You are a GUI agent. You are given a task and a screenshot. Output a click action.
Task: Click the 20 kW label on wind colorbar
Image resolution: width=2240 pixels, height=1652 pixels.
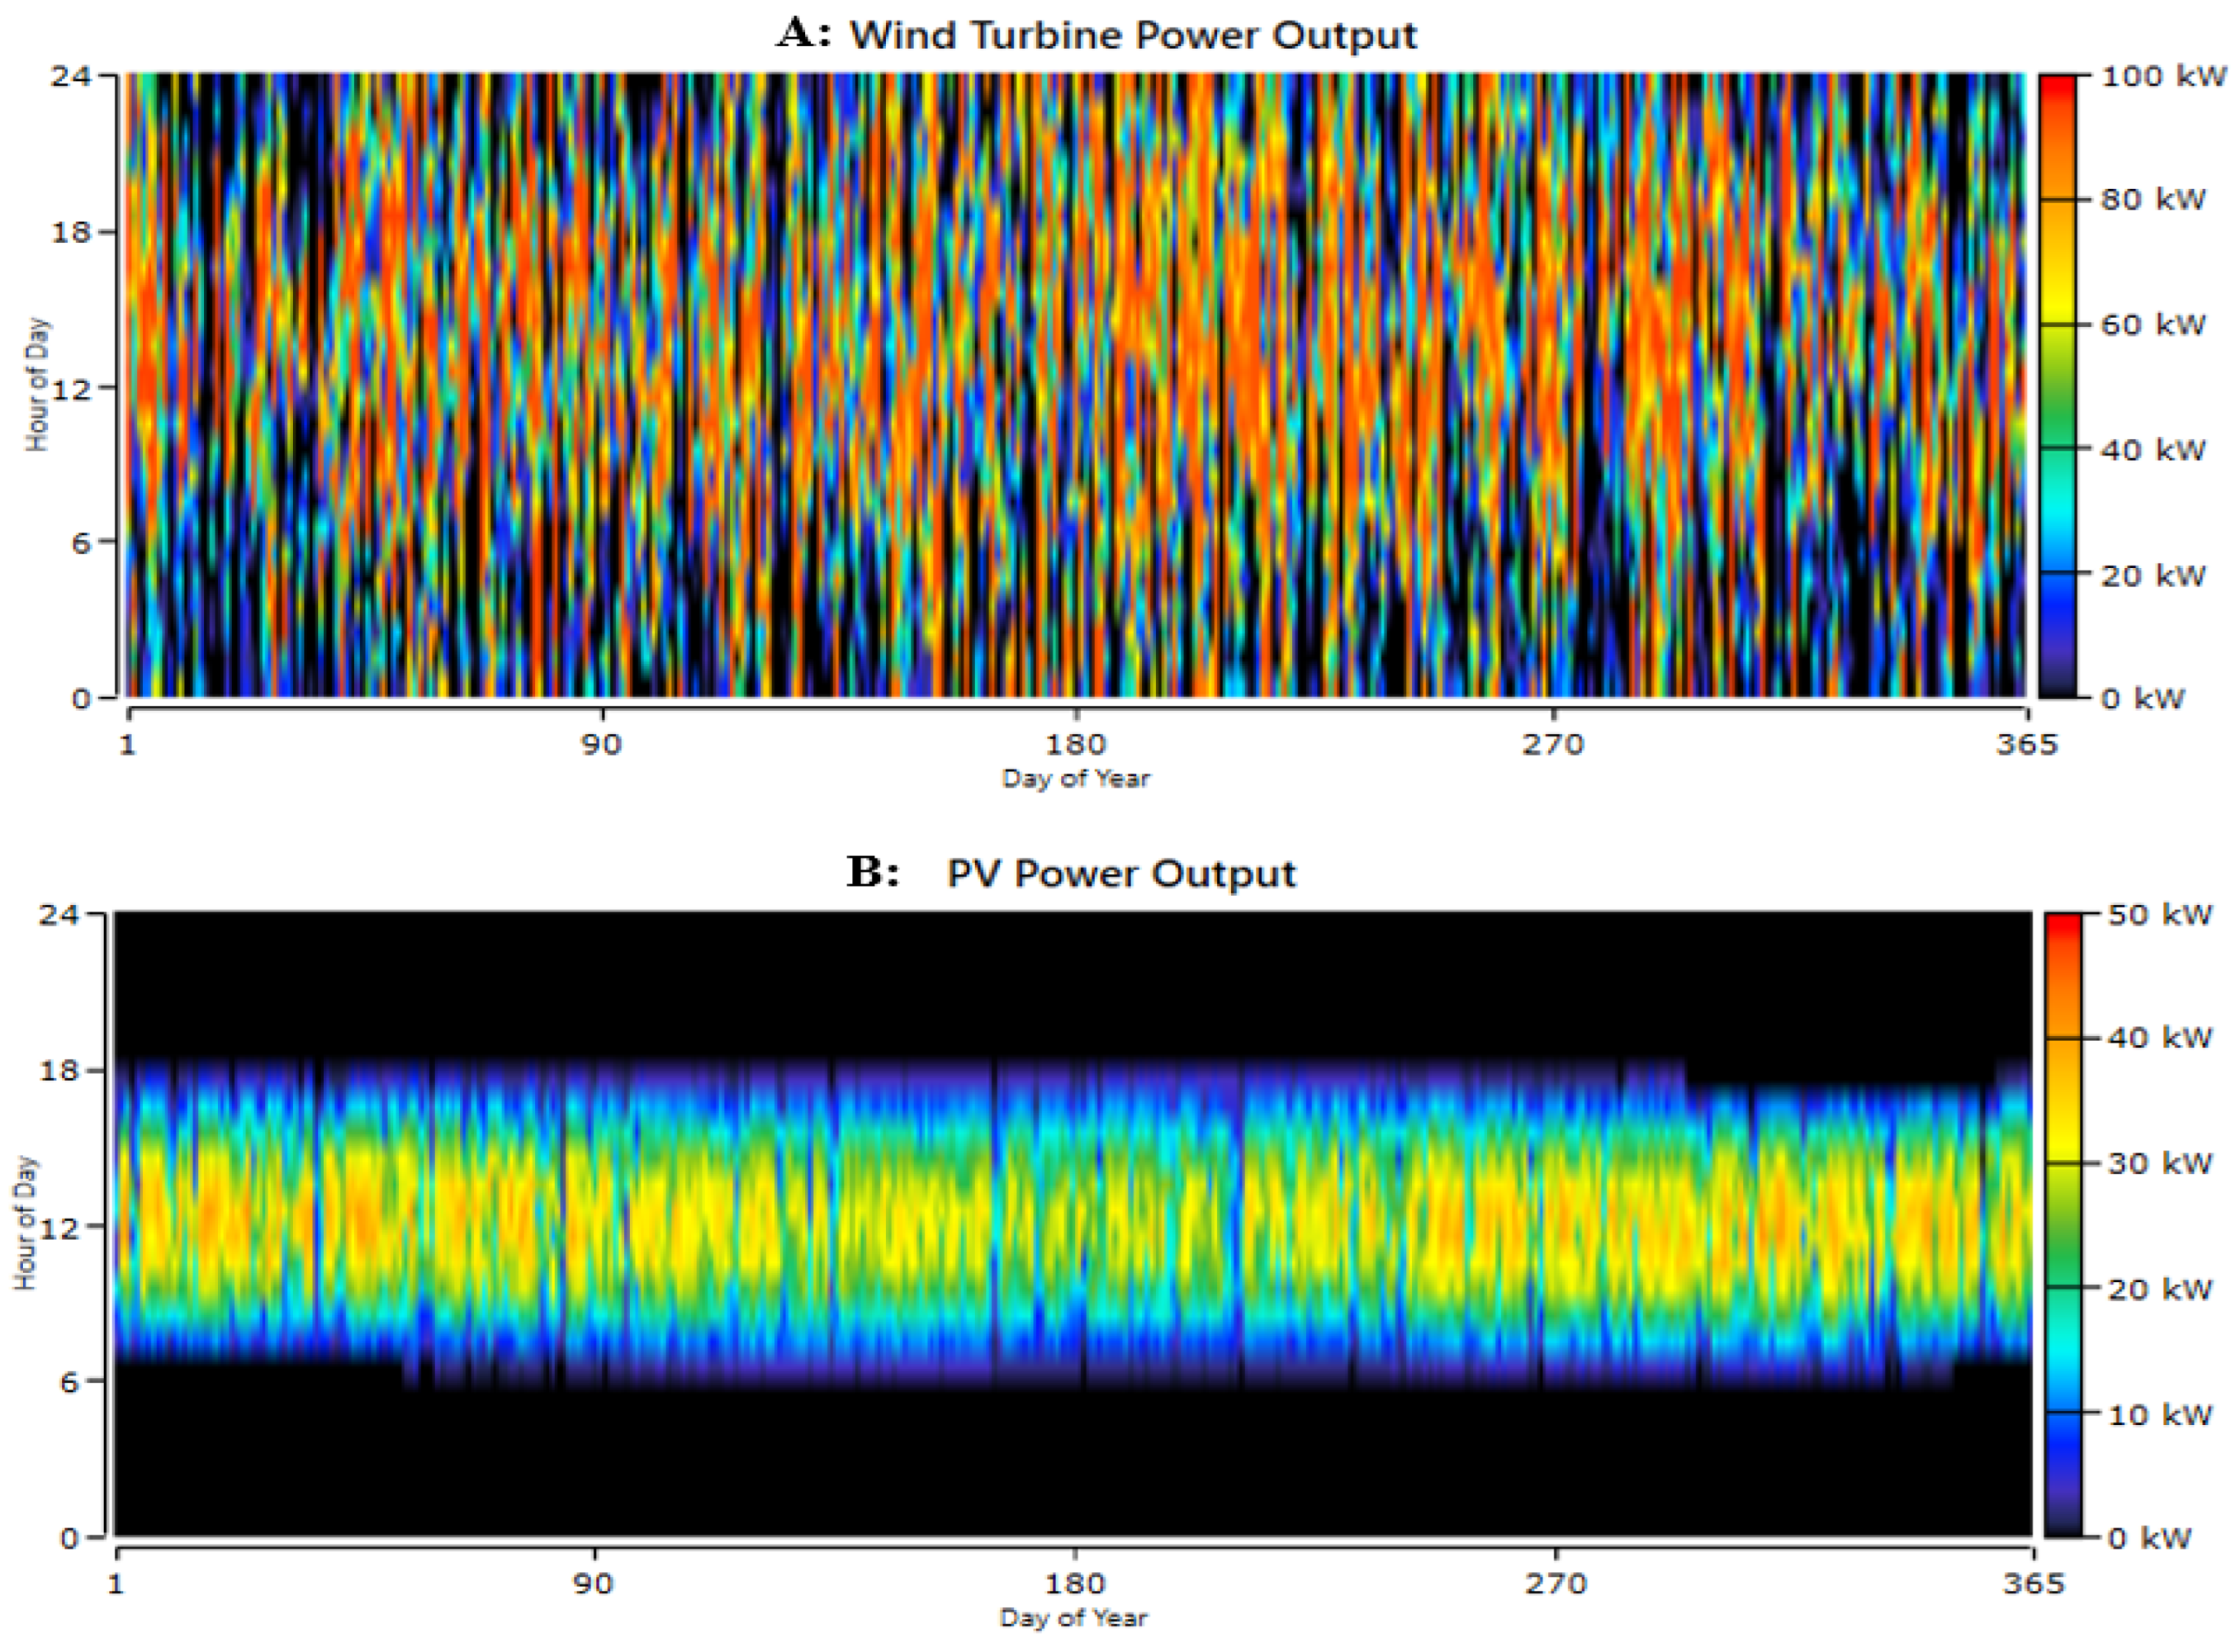click(x=2152, y=575)
